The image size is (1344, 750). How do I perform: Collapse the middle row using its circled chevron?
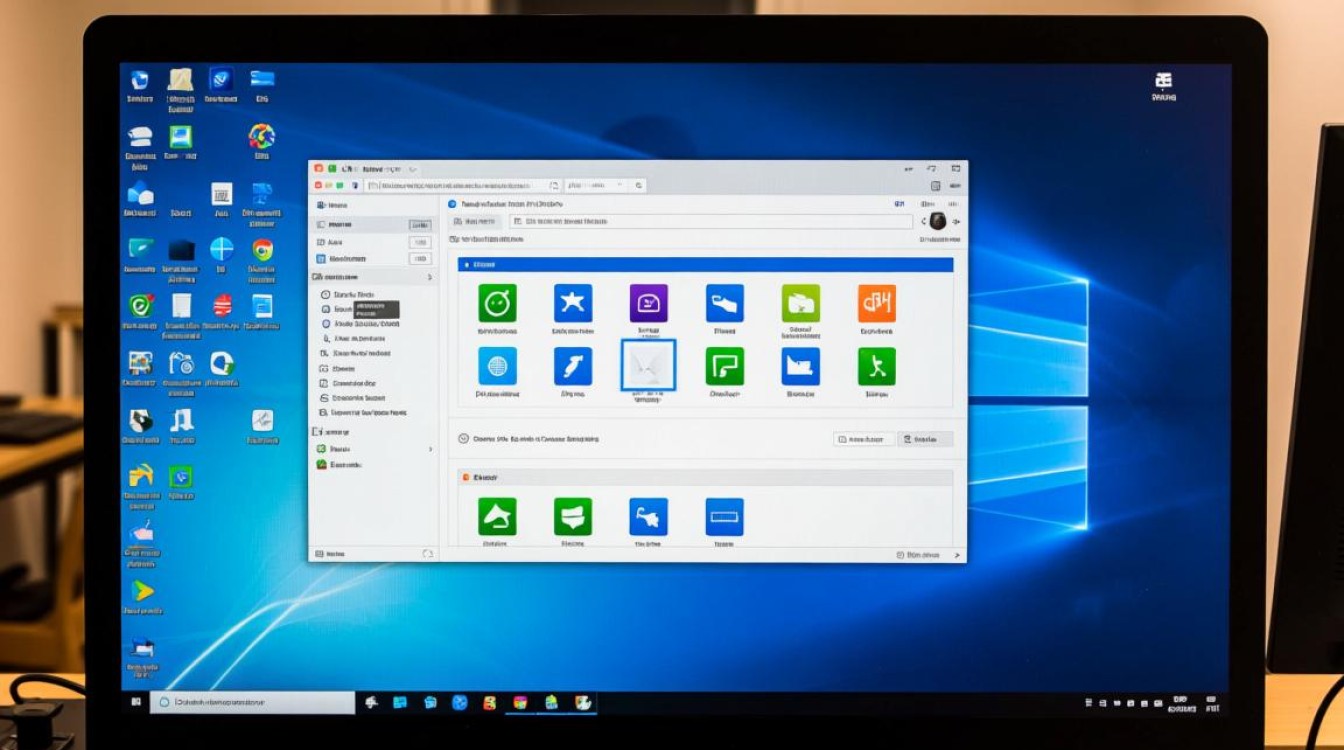[463, 438]
